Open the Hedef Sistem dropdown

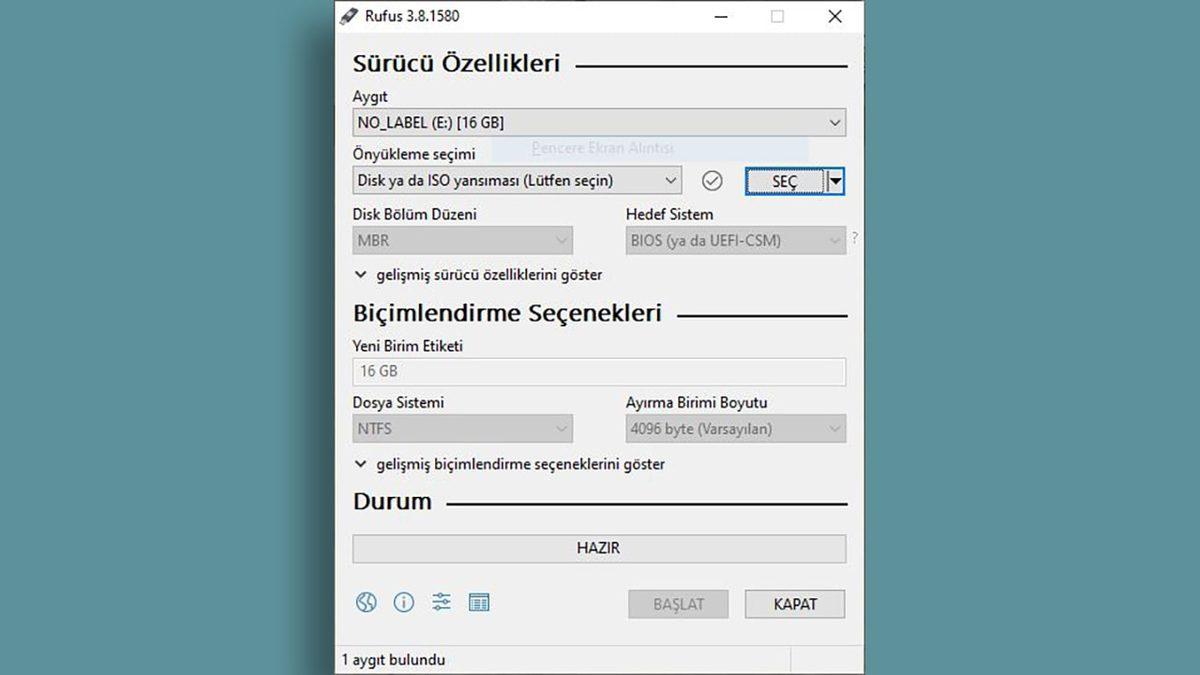(834, 240)
